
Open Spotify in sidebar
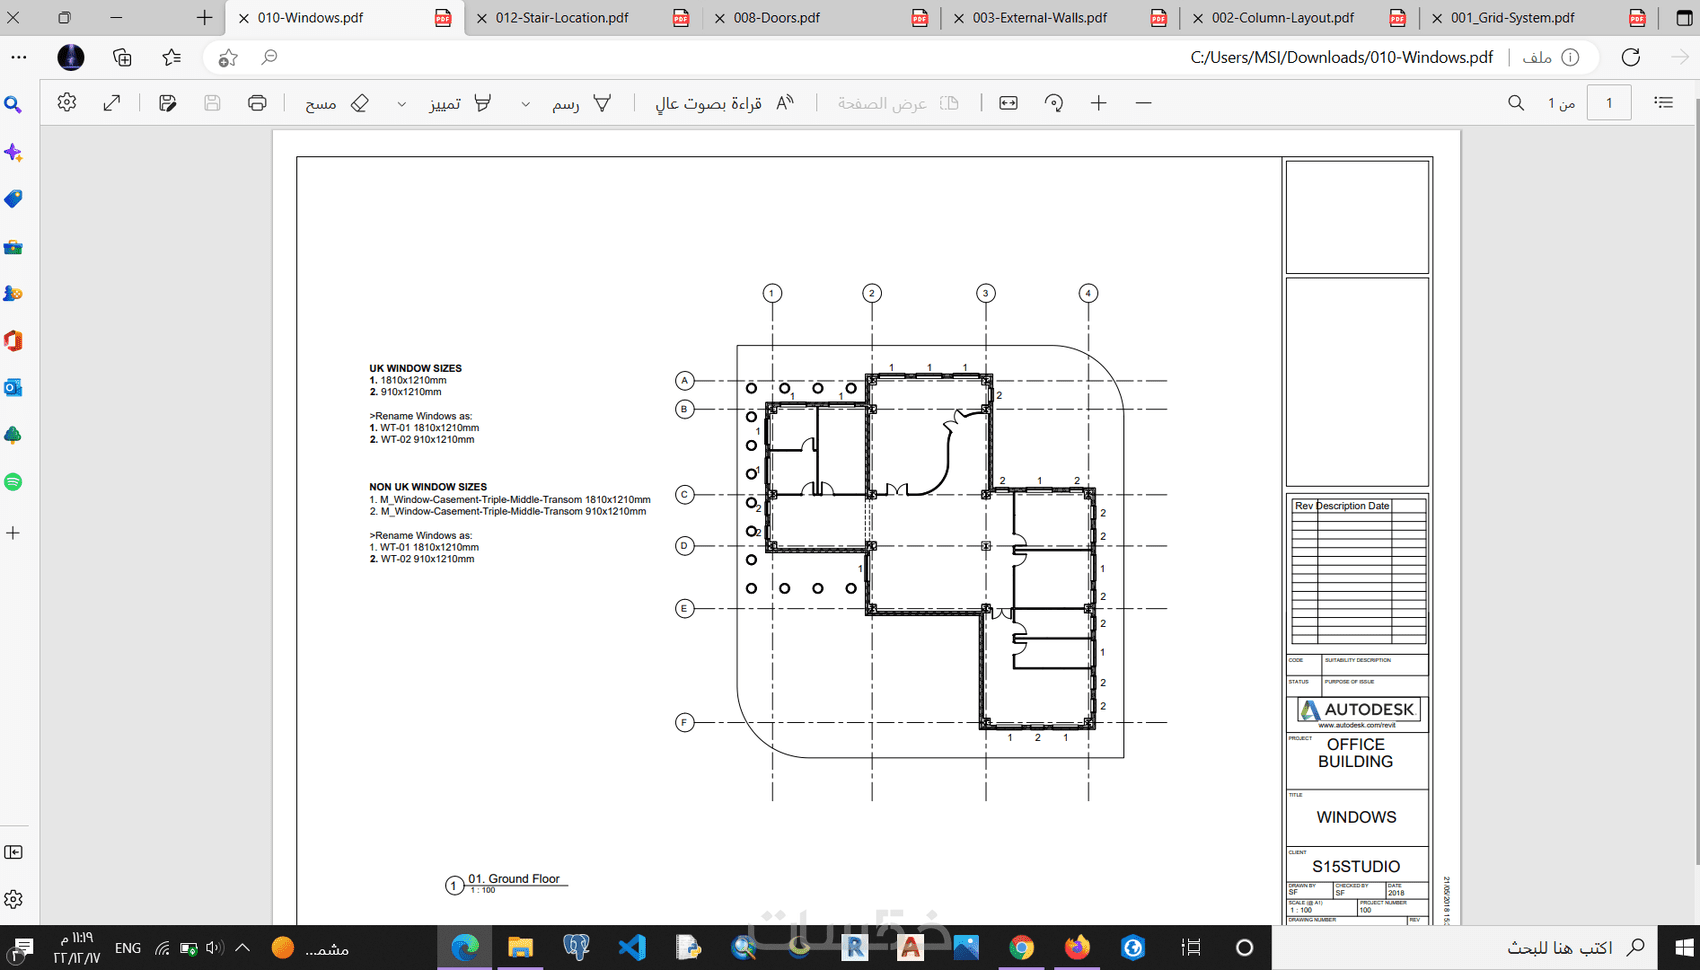(x=13, y=482)
